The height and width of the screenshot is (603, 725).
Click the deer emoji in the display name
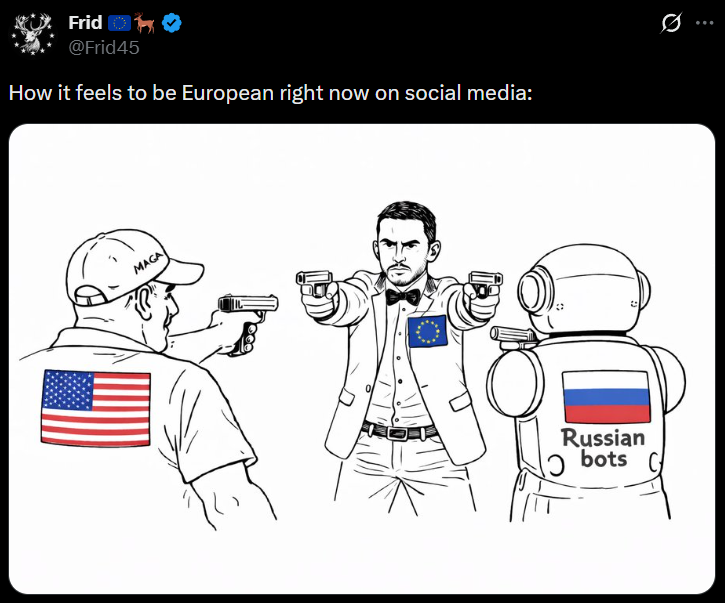[x=147, y=23]
